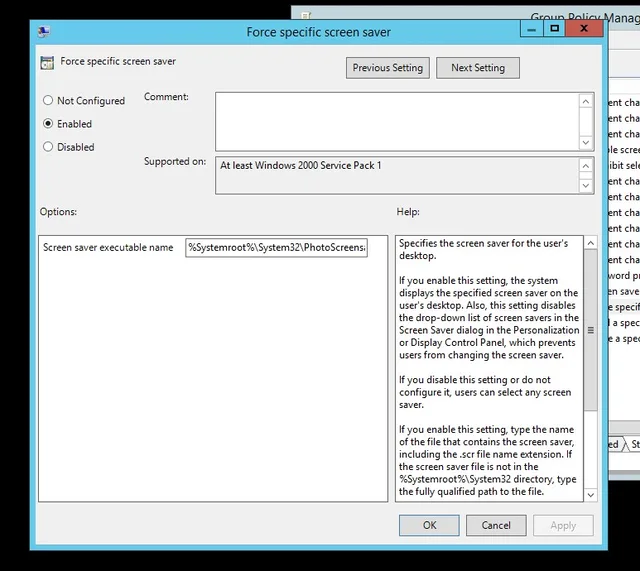
Task: Go to Next Setting
Action: [x=478, y=68]
